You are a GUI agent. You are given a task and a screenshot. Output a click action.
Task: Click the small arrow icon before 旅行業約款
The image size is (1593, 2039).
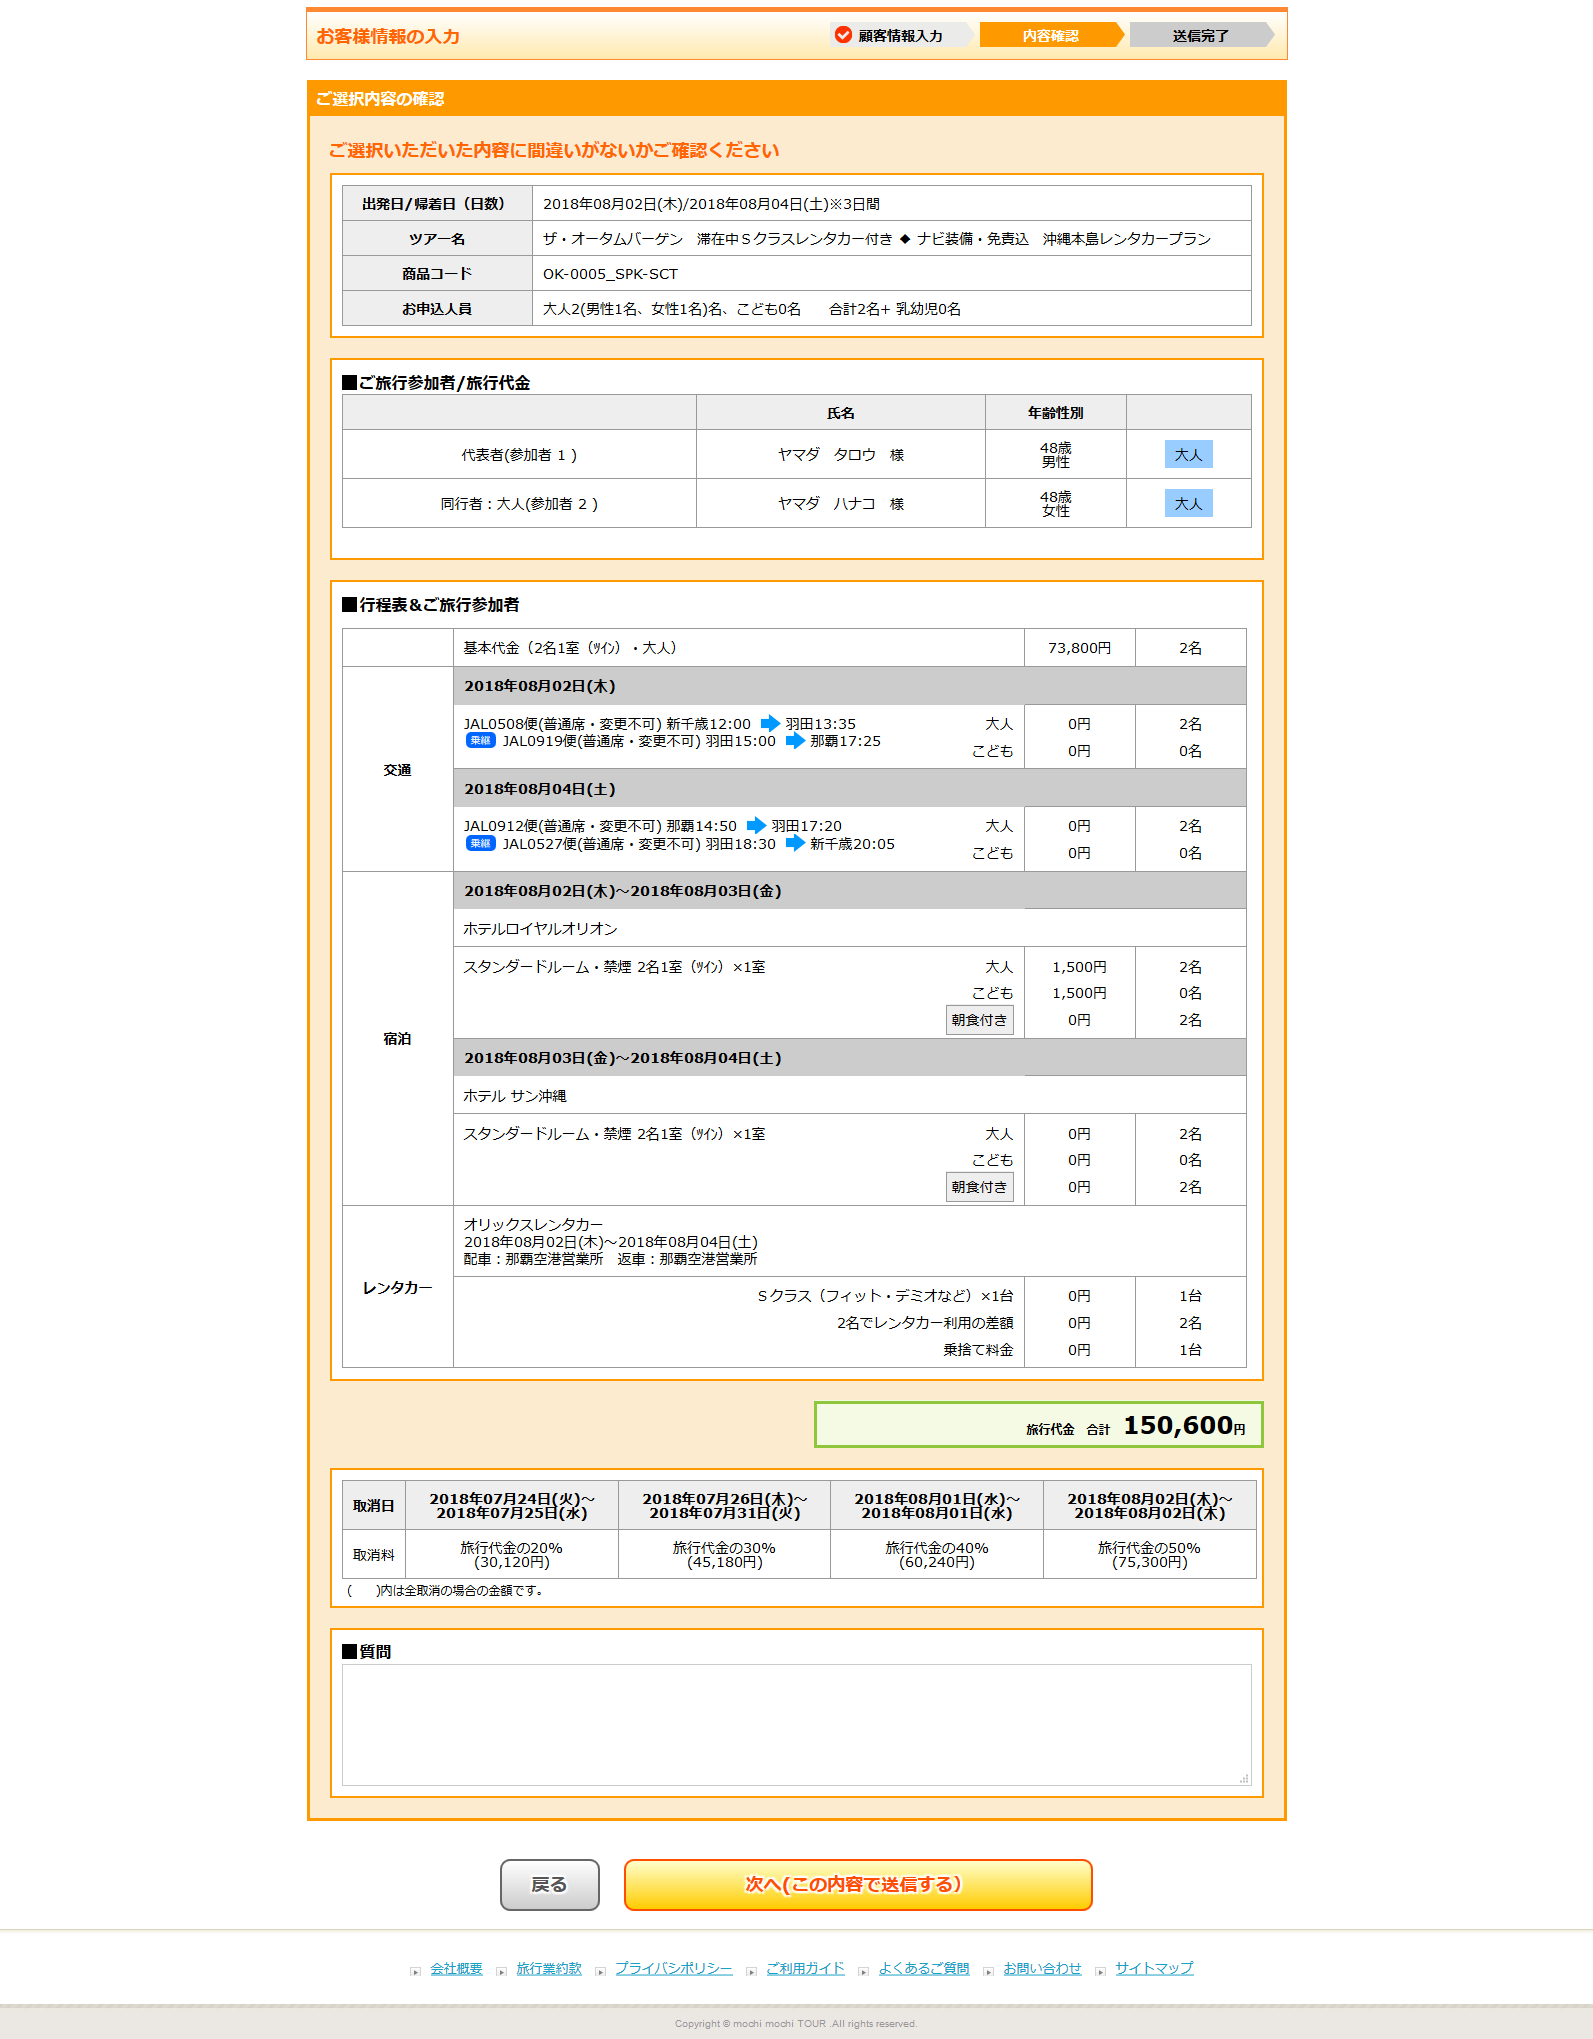(x=501, y=1971)
